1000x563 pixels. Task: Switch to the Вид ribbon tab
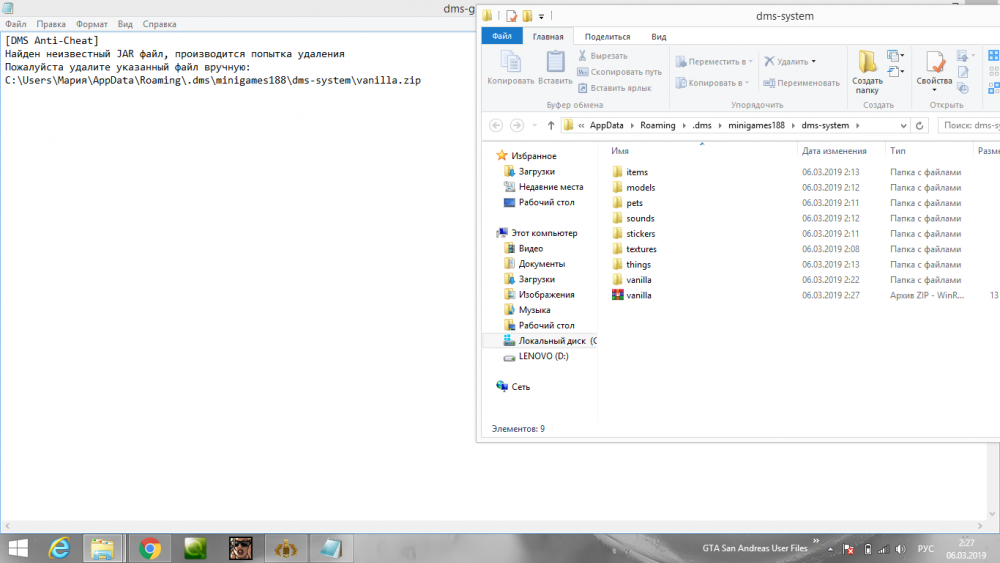click(x=659, y=36)
